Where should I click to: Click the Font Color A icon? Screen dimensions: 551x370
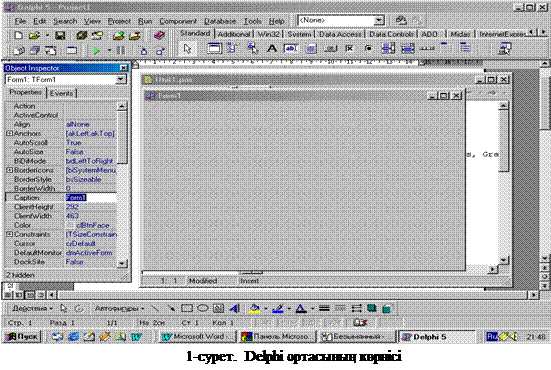[301, 309]
